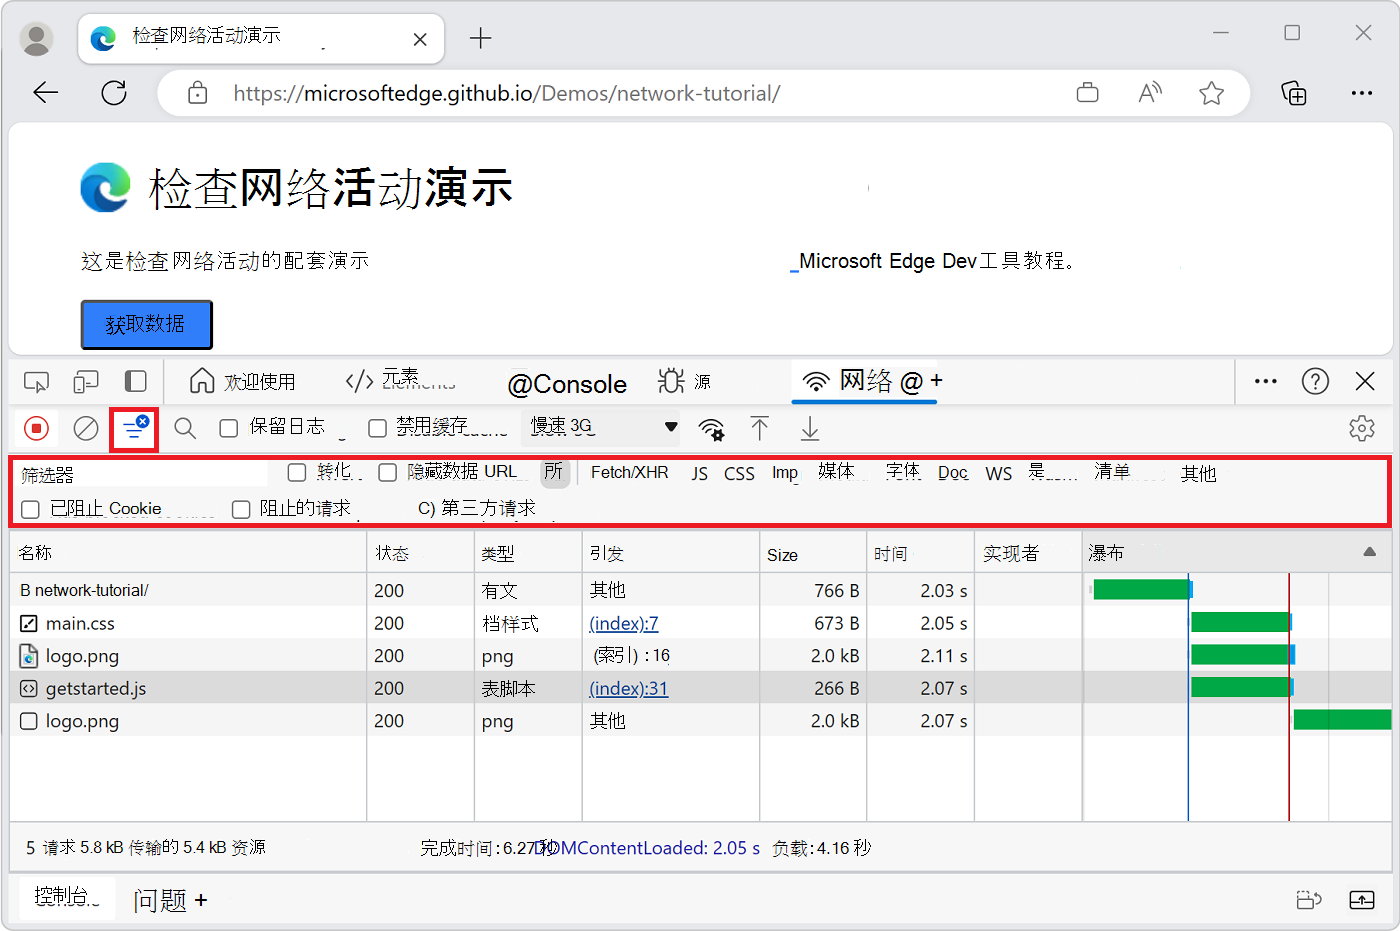Filter requests by JS type
The height and width of the screenshot is (931, 1400).
pyautogui.click(x=700, y=473)
